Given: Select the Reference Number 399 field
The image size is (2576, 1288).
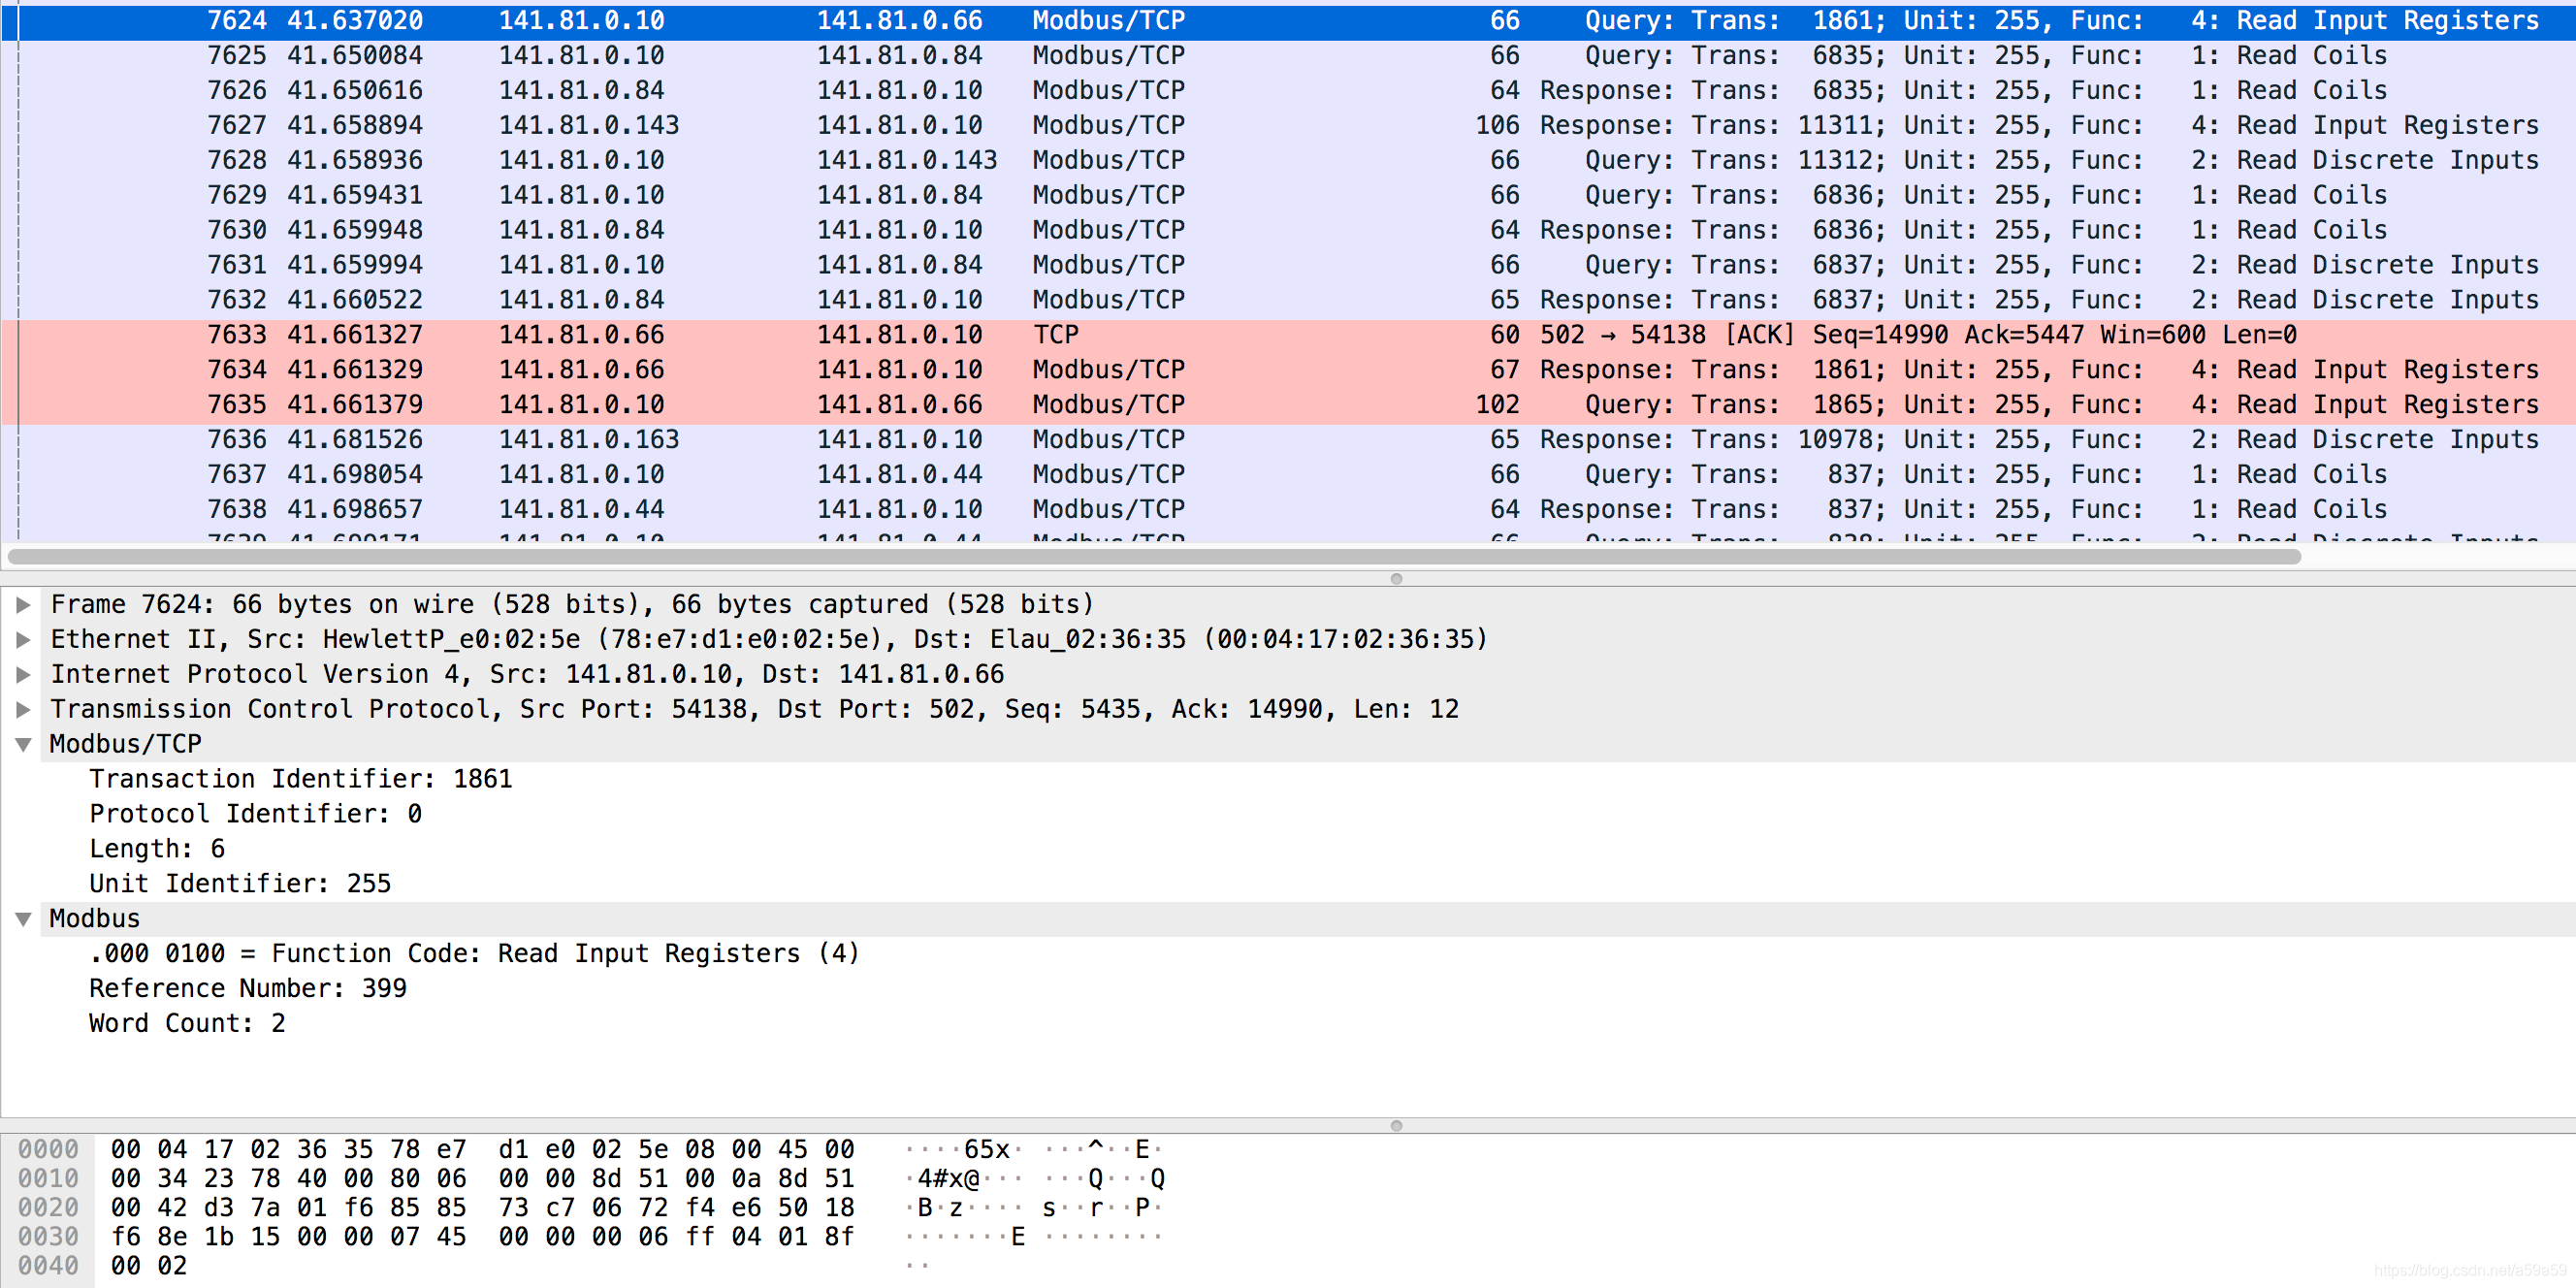Looking at the screenshot, I should [x=248, y=989].
